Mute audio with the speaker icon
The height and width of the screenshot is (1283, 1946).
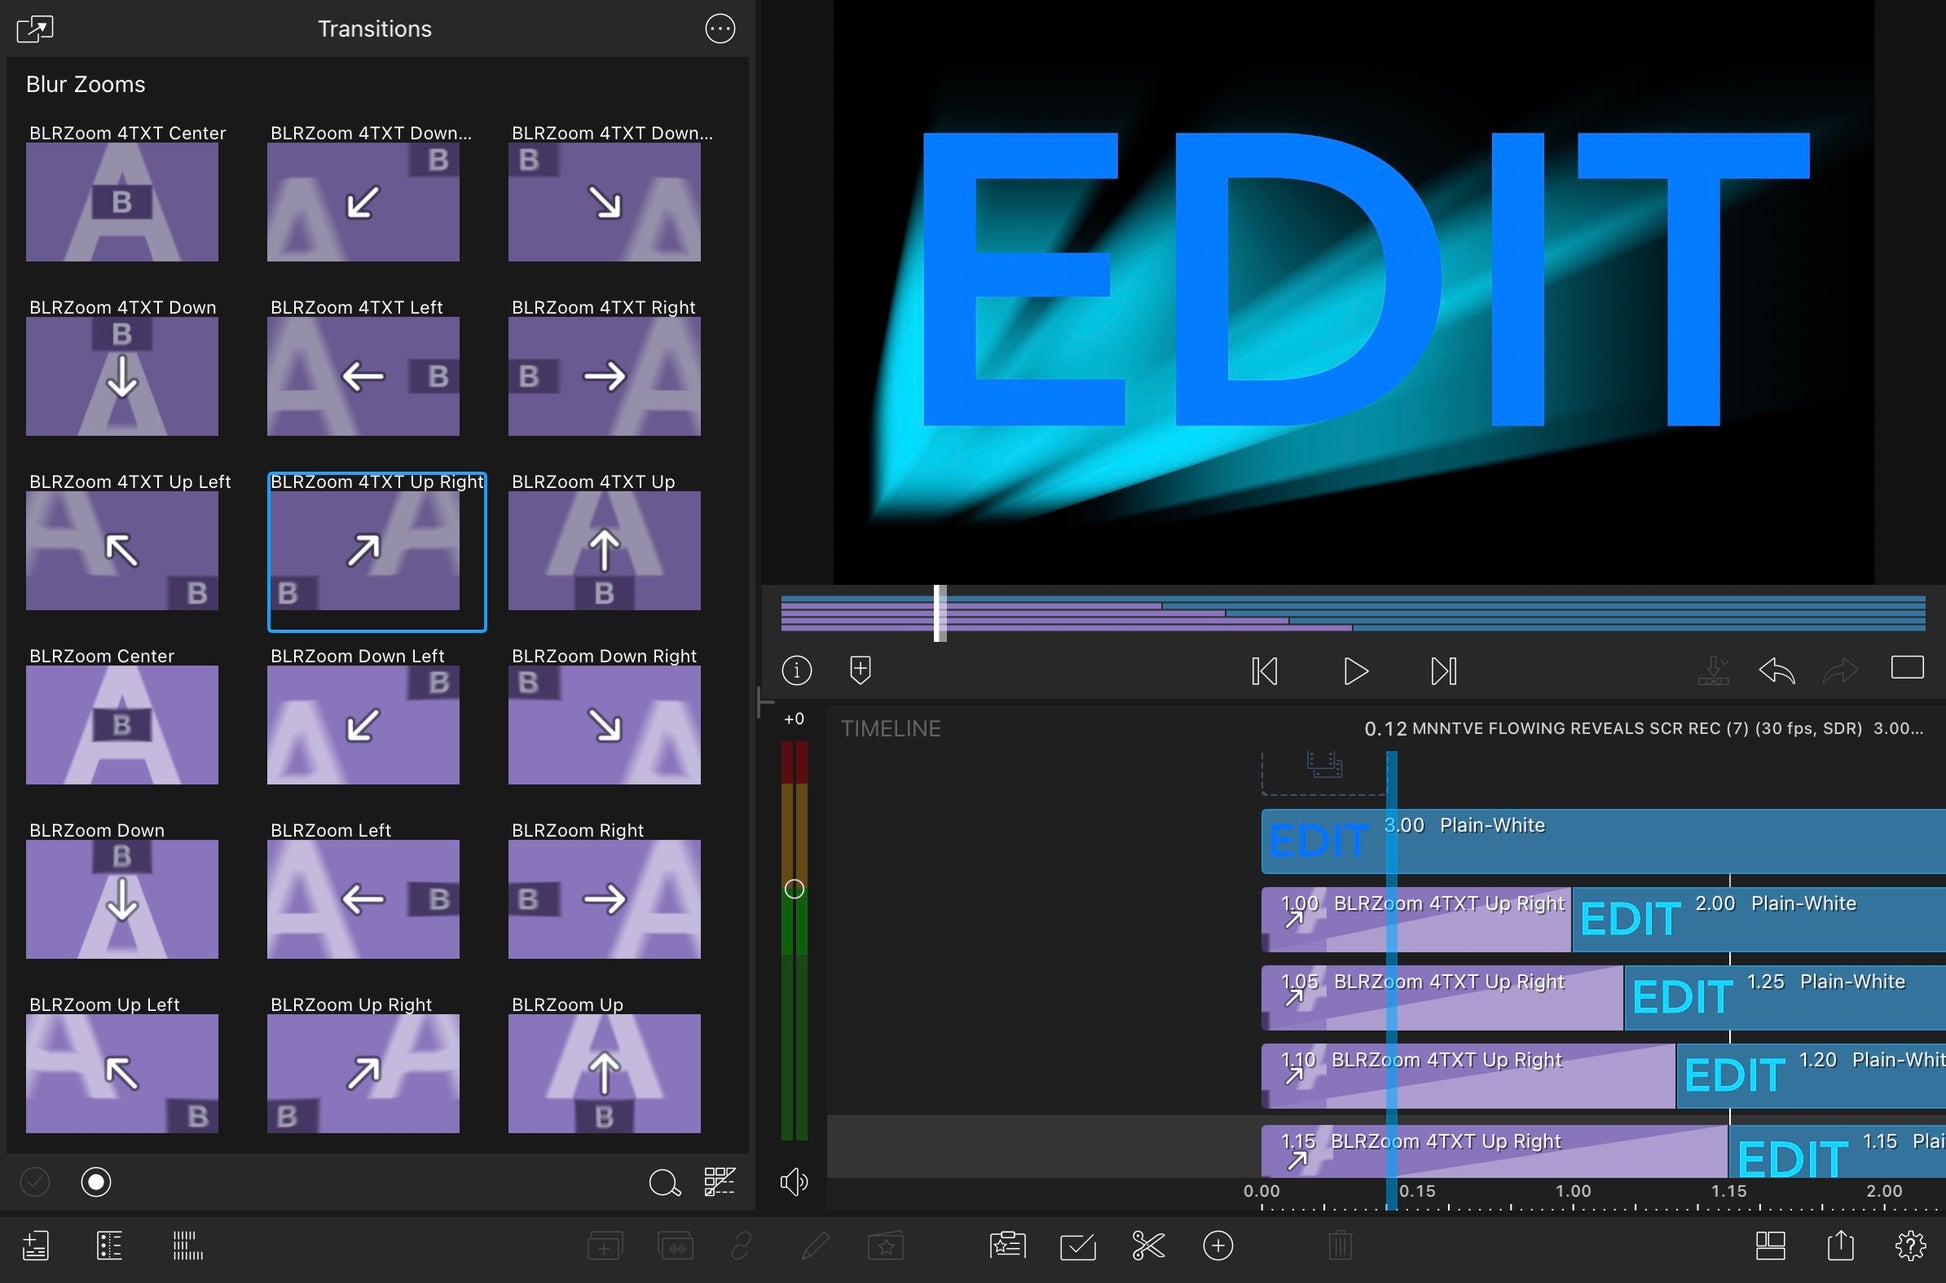click(793, 1182)
